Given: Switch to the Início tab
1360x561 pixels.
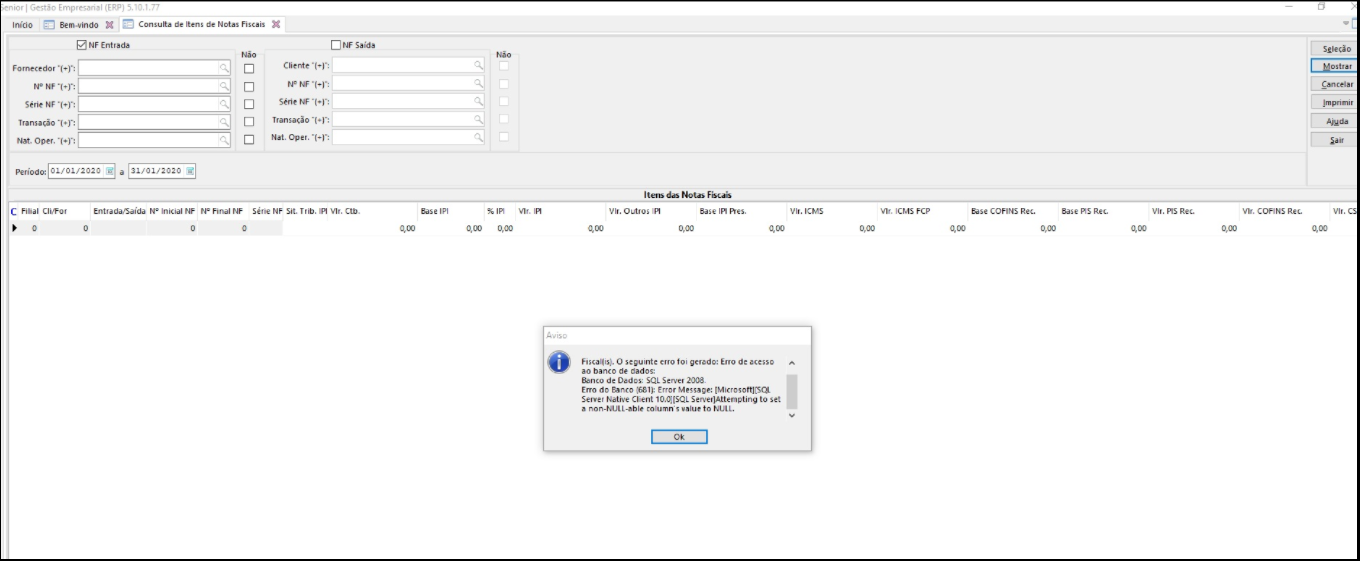Looking at the screenshot, I should pos(23,24).
